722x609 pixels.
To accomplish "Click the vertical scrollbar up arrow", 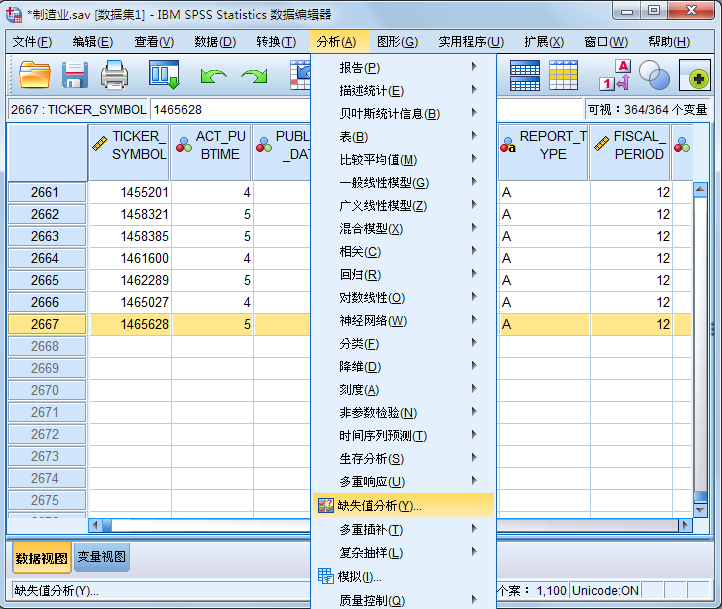I will click(700, 189).
